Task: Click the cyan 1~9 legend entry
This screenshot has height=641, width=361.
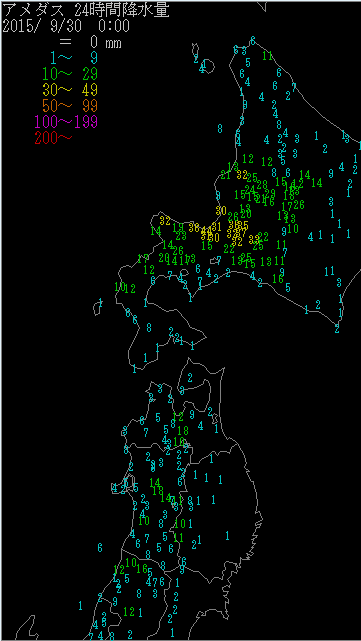Action: coord(74,58)
